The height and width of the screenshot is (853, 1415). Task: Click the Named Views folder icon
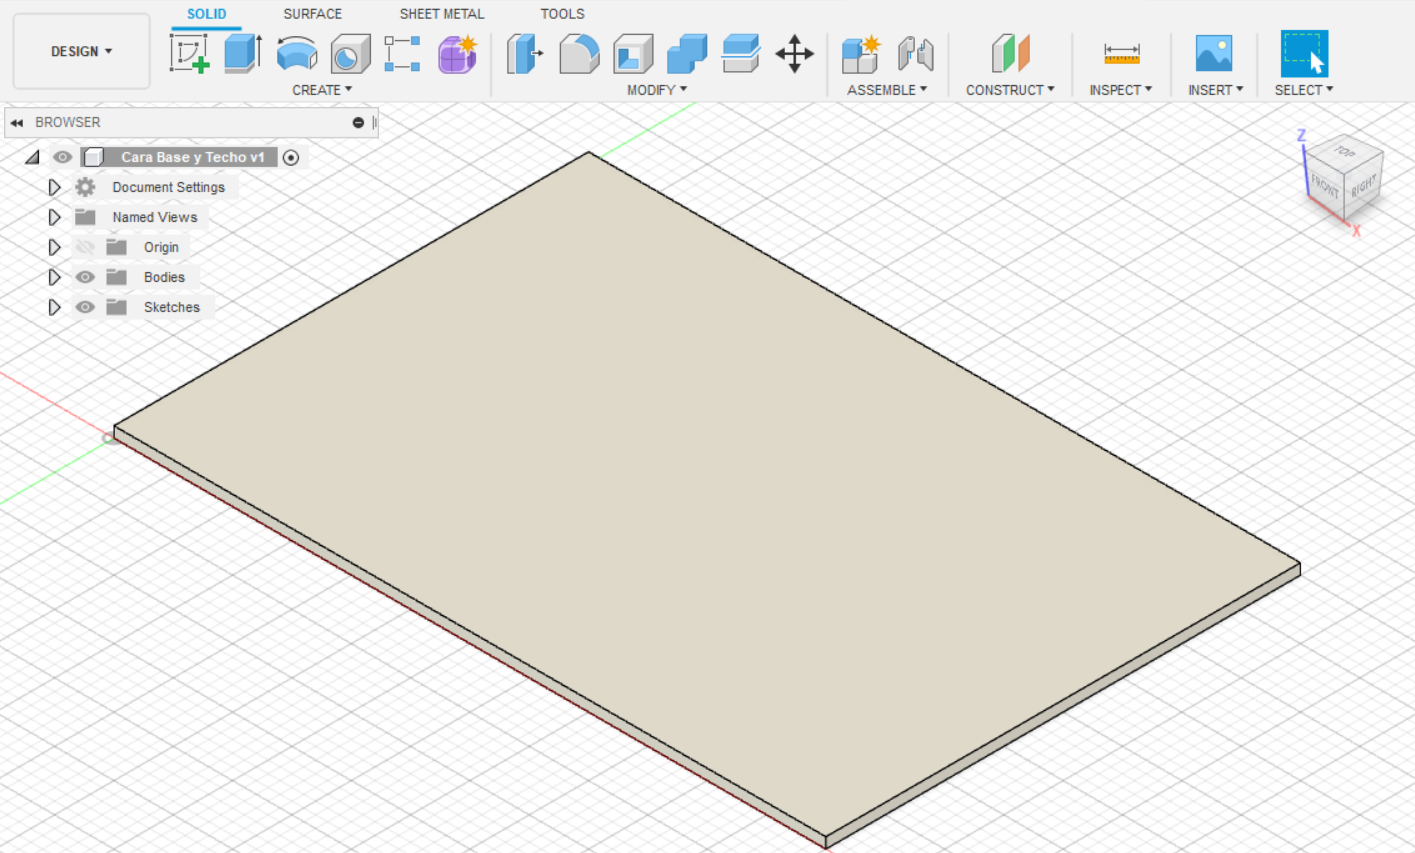click(x=85, y=217)
